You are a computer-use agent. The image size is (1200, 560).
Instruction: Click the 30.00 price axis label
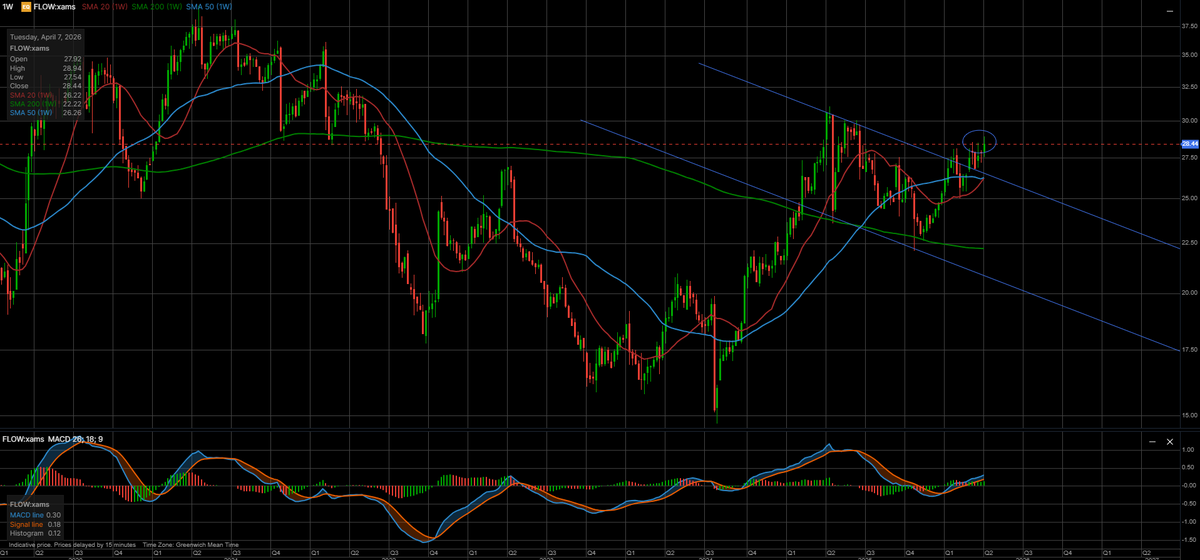[x=1190, y=120]
